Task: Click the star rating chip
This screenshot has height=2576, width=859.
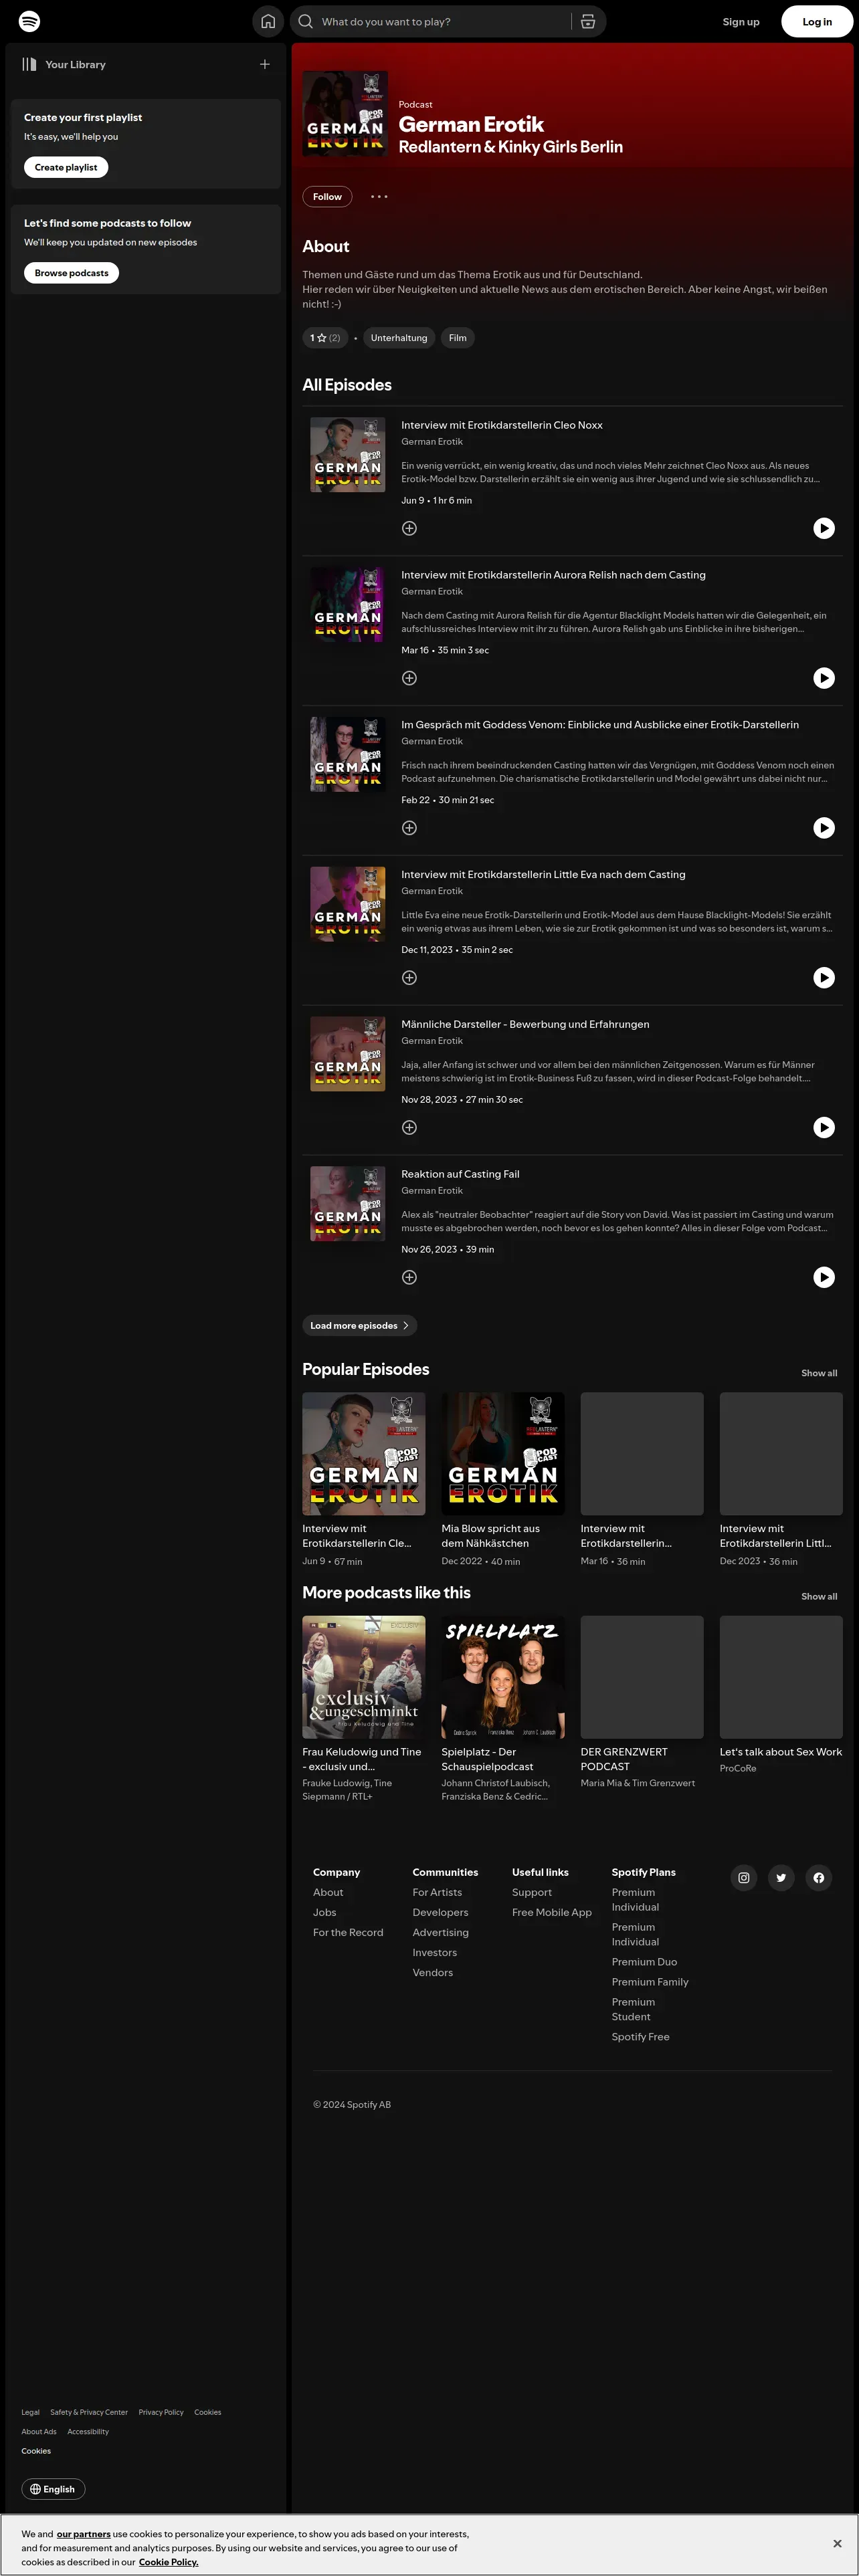Action: 325,338
